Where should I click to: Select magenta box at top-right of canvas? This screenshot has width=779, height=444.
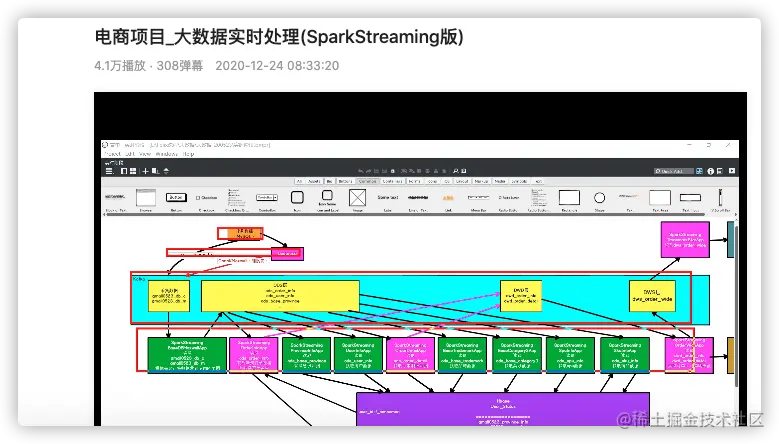[x=685, y=239]
